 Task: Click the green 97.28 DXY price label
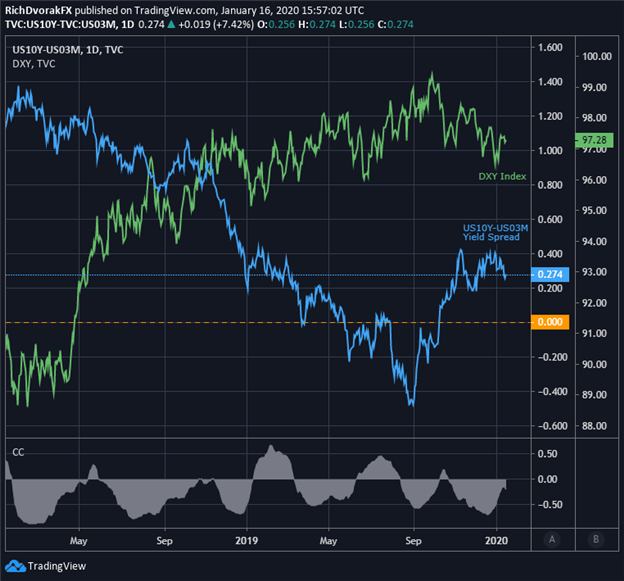(x=594, y=140)
